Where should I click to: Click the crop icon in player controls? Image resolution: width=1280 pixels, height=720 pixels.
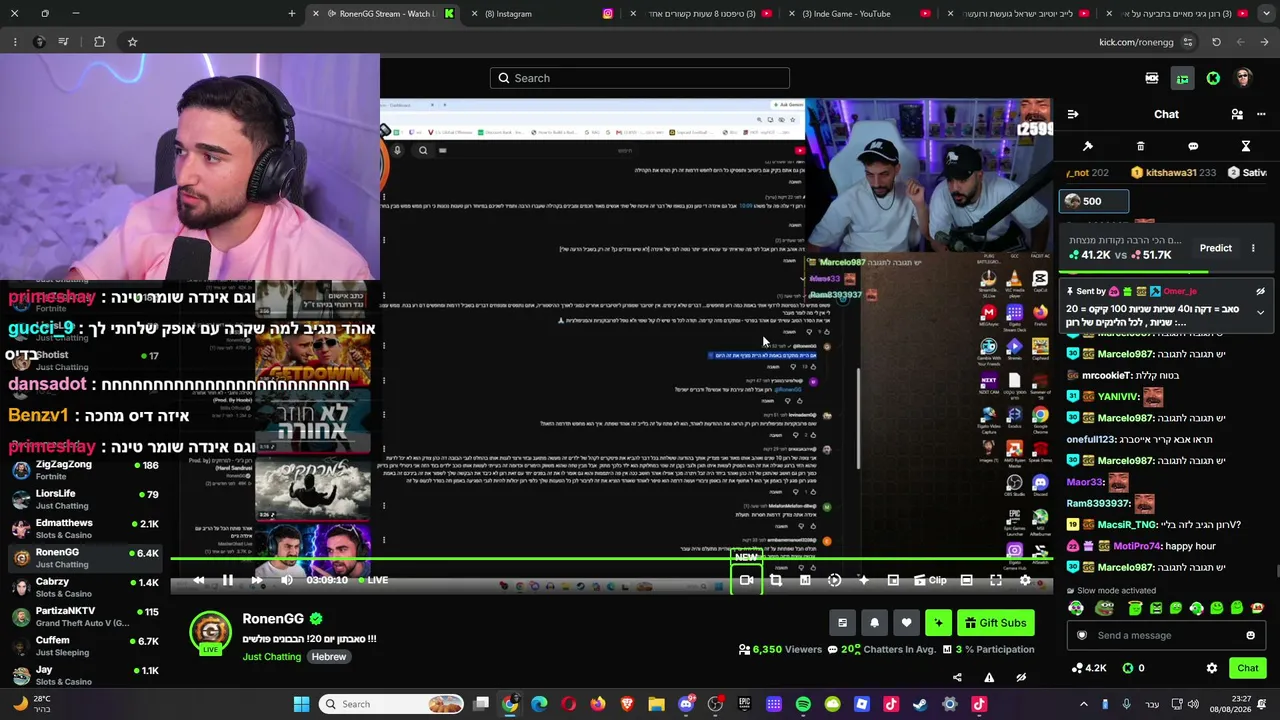coord(775,580)
